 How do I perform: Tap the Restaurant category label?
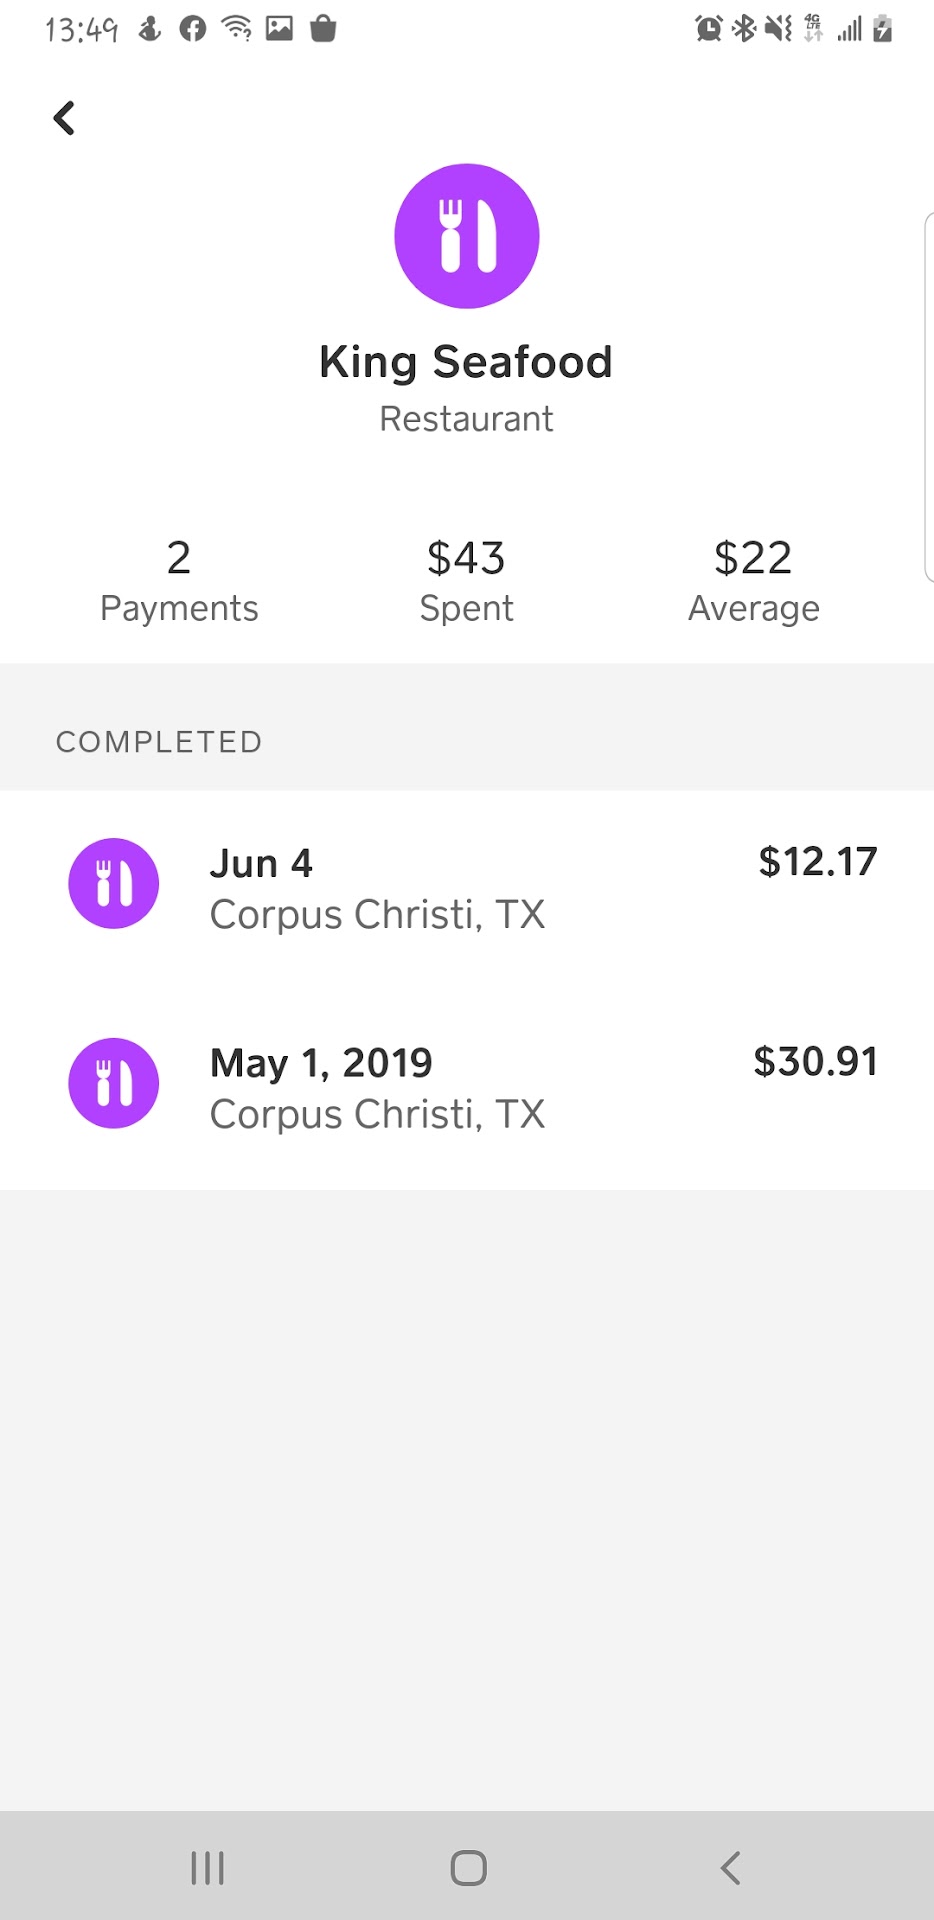[466, 419]
